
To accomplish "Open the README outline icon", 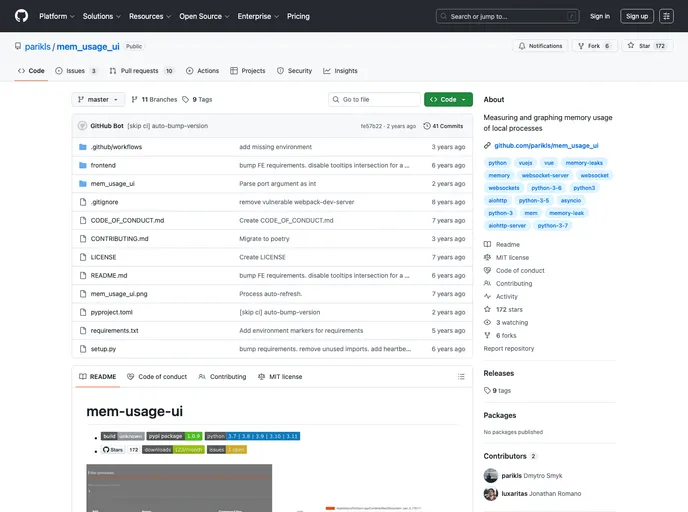I will (x=461, y=377).
